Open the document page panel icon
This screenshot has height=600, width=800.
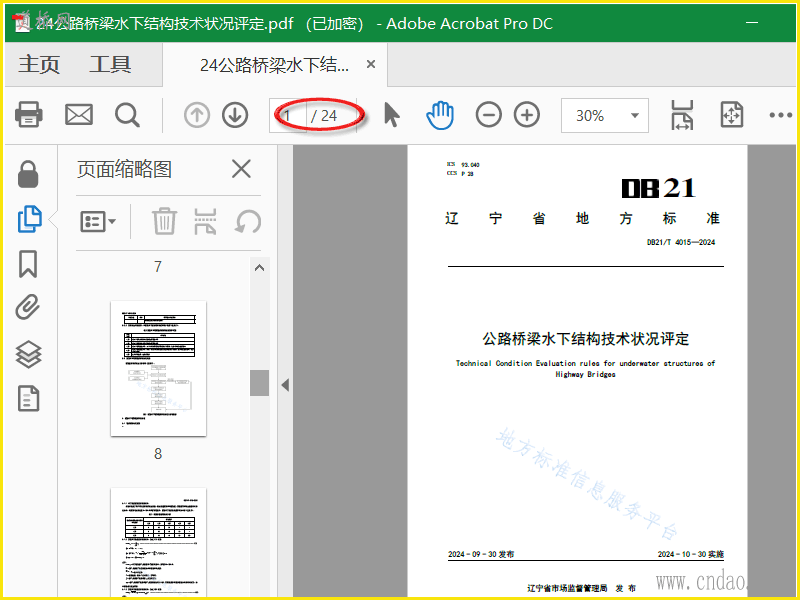(x=29, y=398)
